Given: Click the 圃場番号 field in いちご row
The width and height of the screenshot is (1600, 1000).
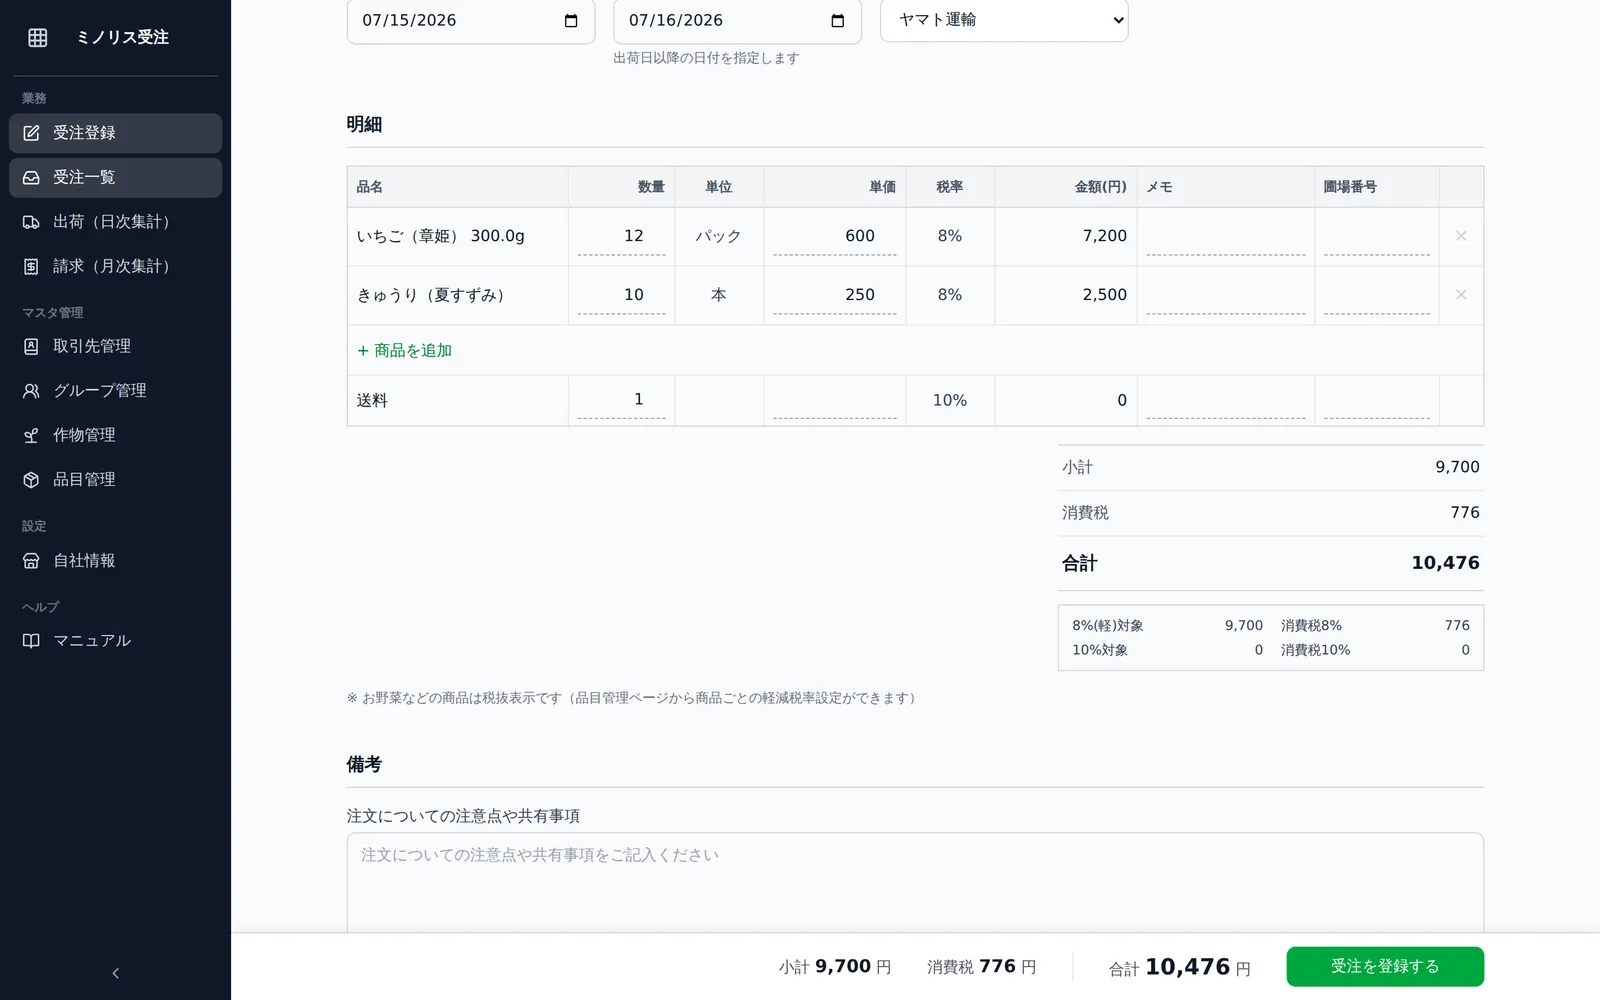Looking at the screenshot, I should (x=1377, y=237).
